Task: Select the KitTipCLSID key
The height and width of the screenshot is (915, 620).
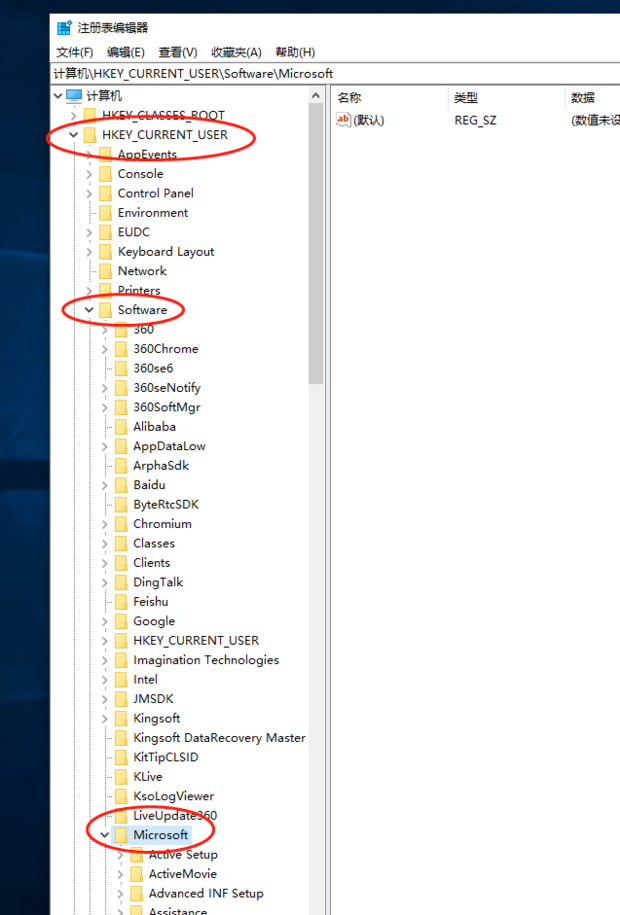Action: coord(166,757)
